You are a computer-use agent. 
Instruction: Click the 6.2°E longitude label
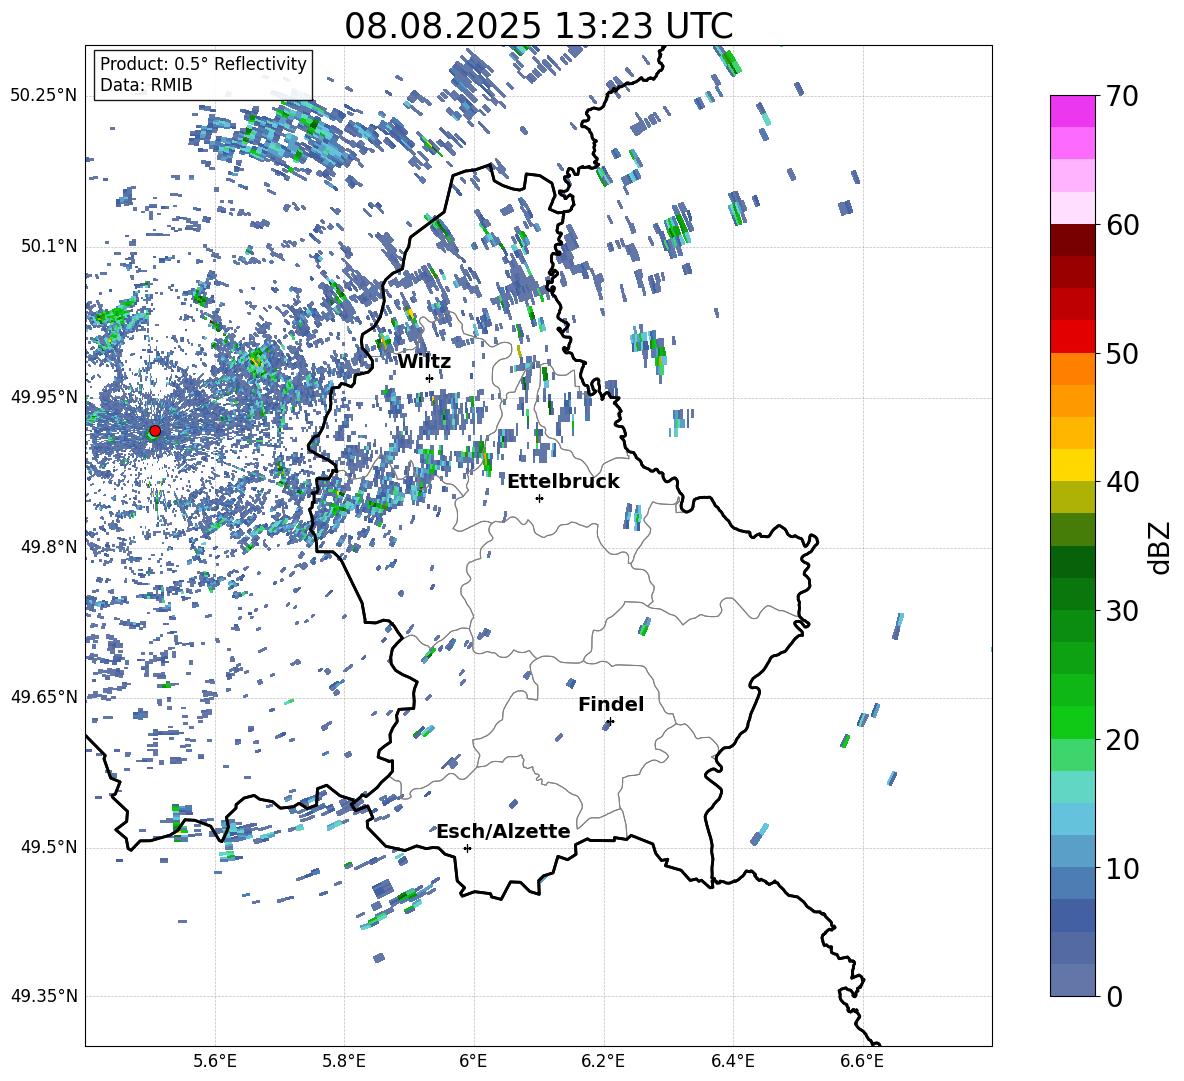[603, 1062]
